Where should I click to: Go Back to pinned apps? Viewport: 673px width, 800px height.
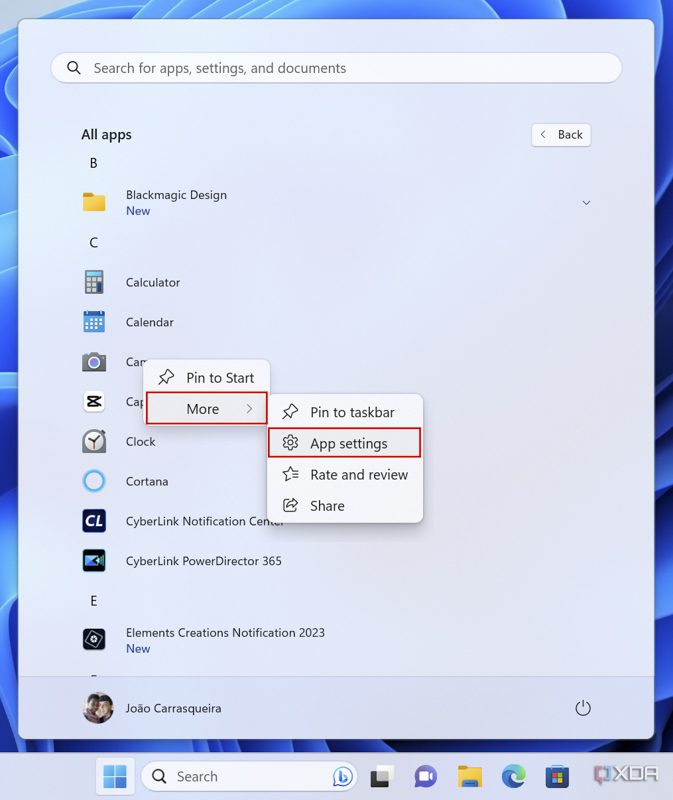(x=561, y=135)
